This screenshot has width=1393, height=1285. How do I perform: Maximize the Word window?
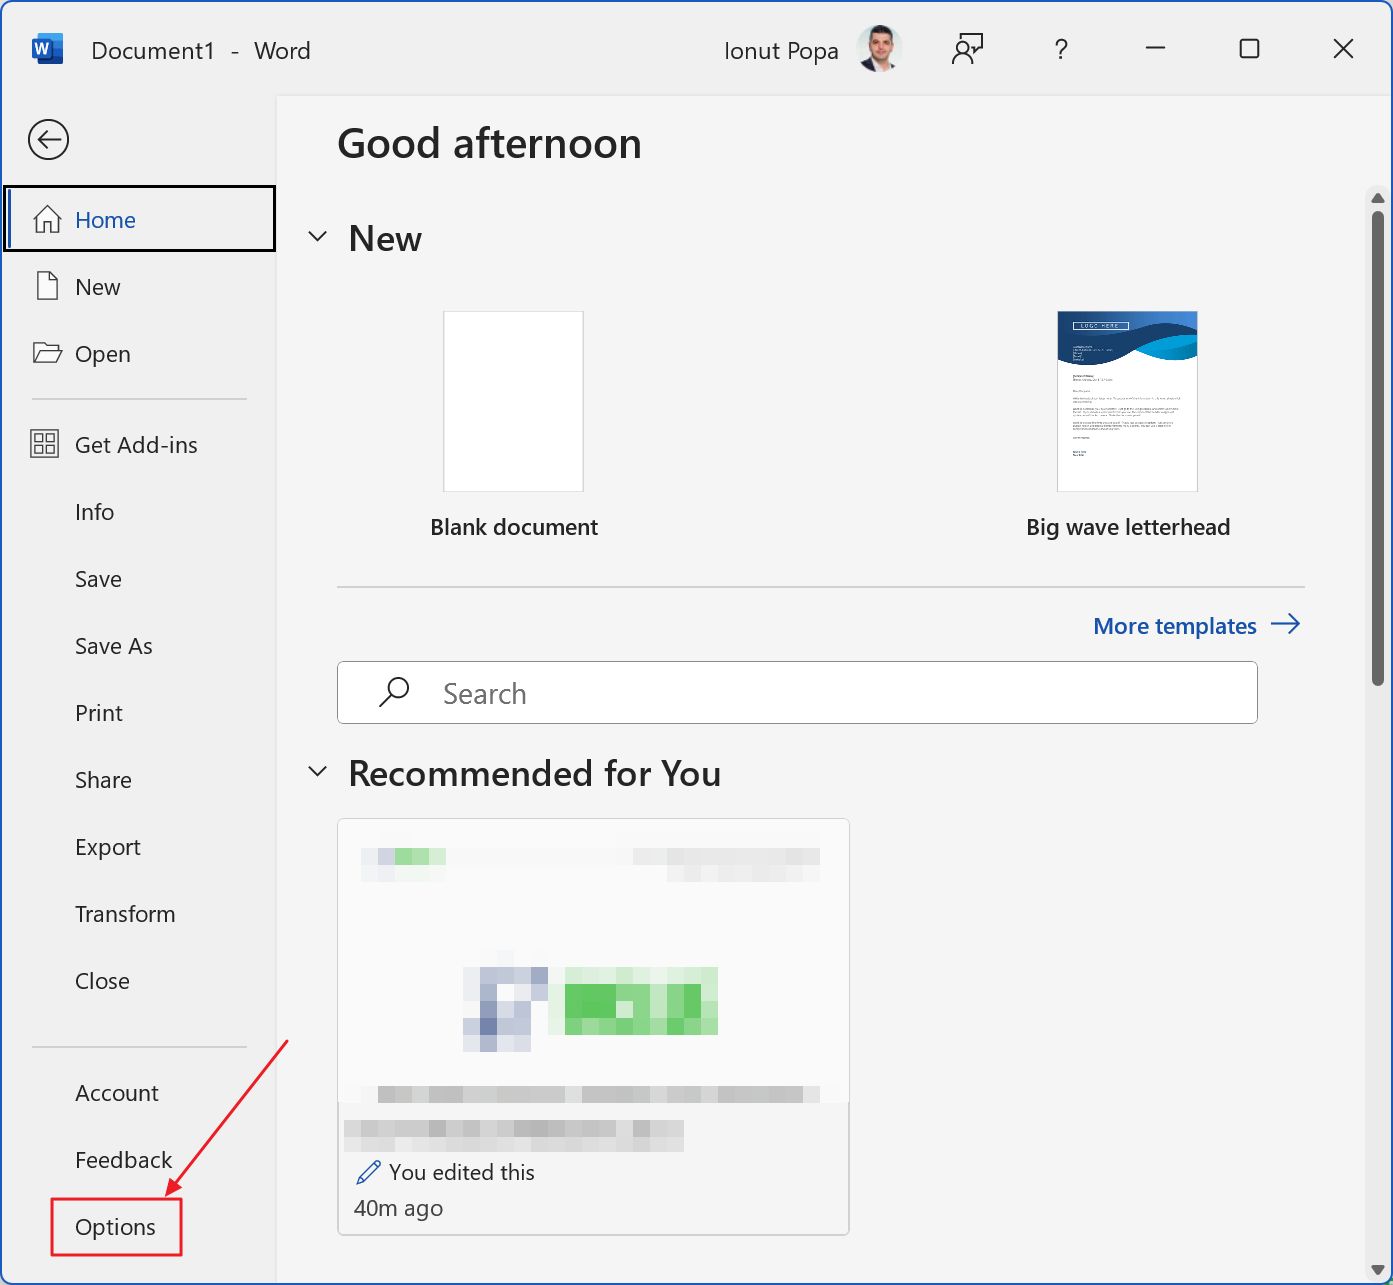pyautogui.click(x=1249, y=49)
